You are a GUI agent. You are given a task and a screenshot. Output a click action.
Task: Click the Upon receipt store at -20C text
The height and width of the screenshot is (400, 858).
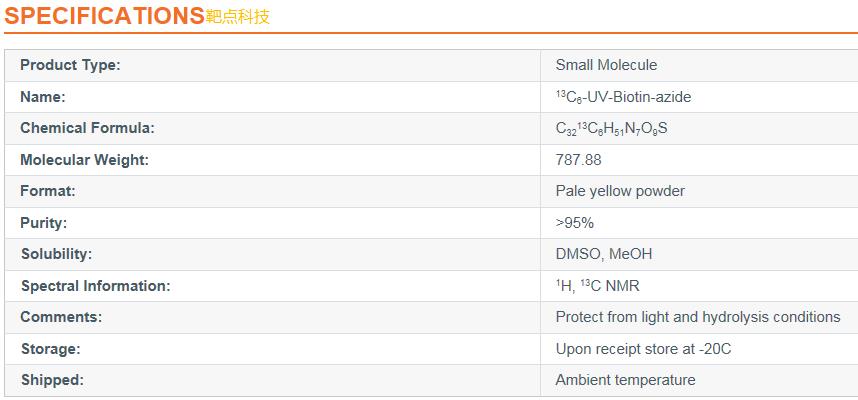click(x=644, y=349)
